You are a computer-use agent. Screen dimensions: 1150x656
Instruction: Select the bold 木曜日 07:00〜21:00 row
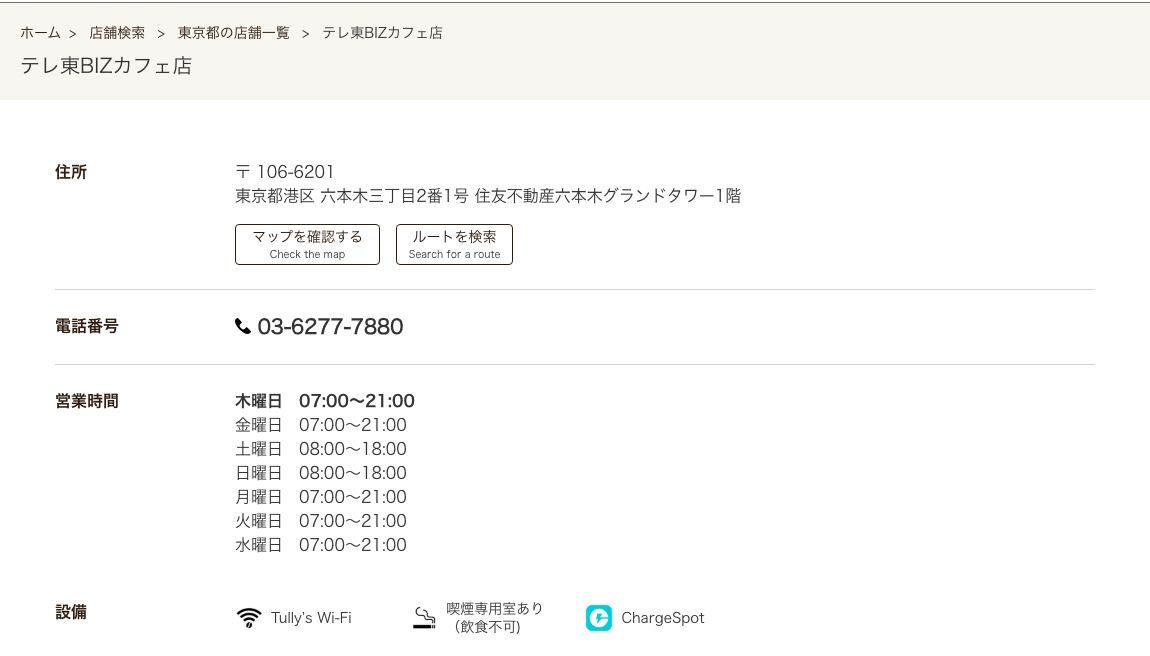point(325,401)
